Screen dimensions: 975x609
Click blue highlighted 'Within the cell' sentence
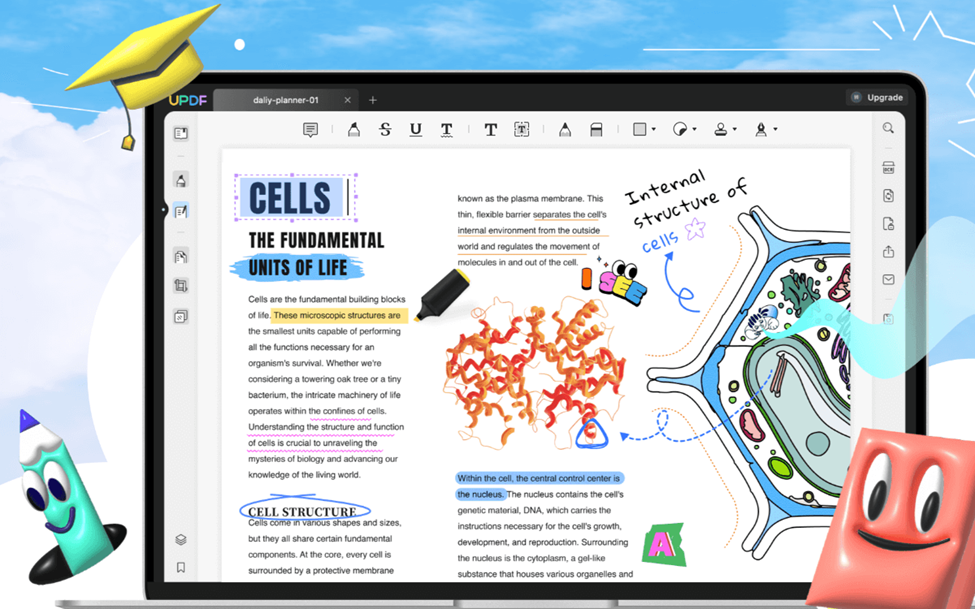pos(538,486)
